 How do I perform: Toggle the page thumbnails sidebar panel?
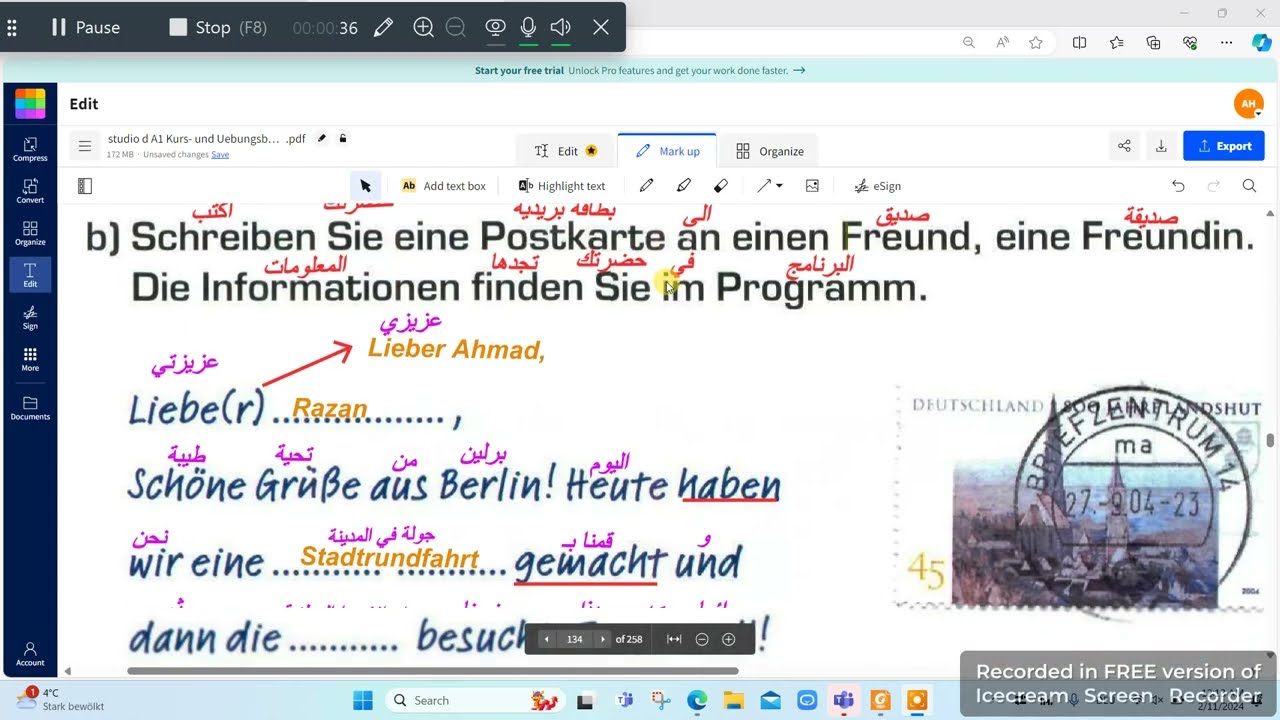tap(85, 186)
